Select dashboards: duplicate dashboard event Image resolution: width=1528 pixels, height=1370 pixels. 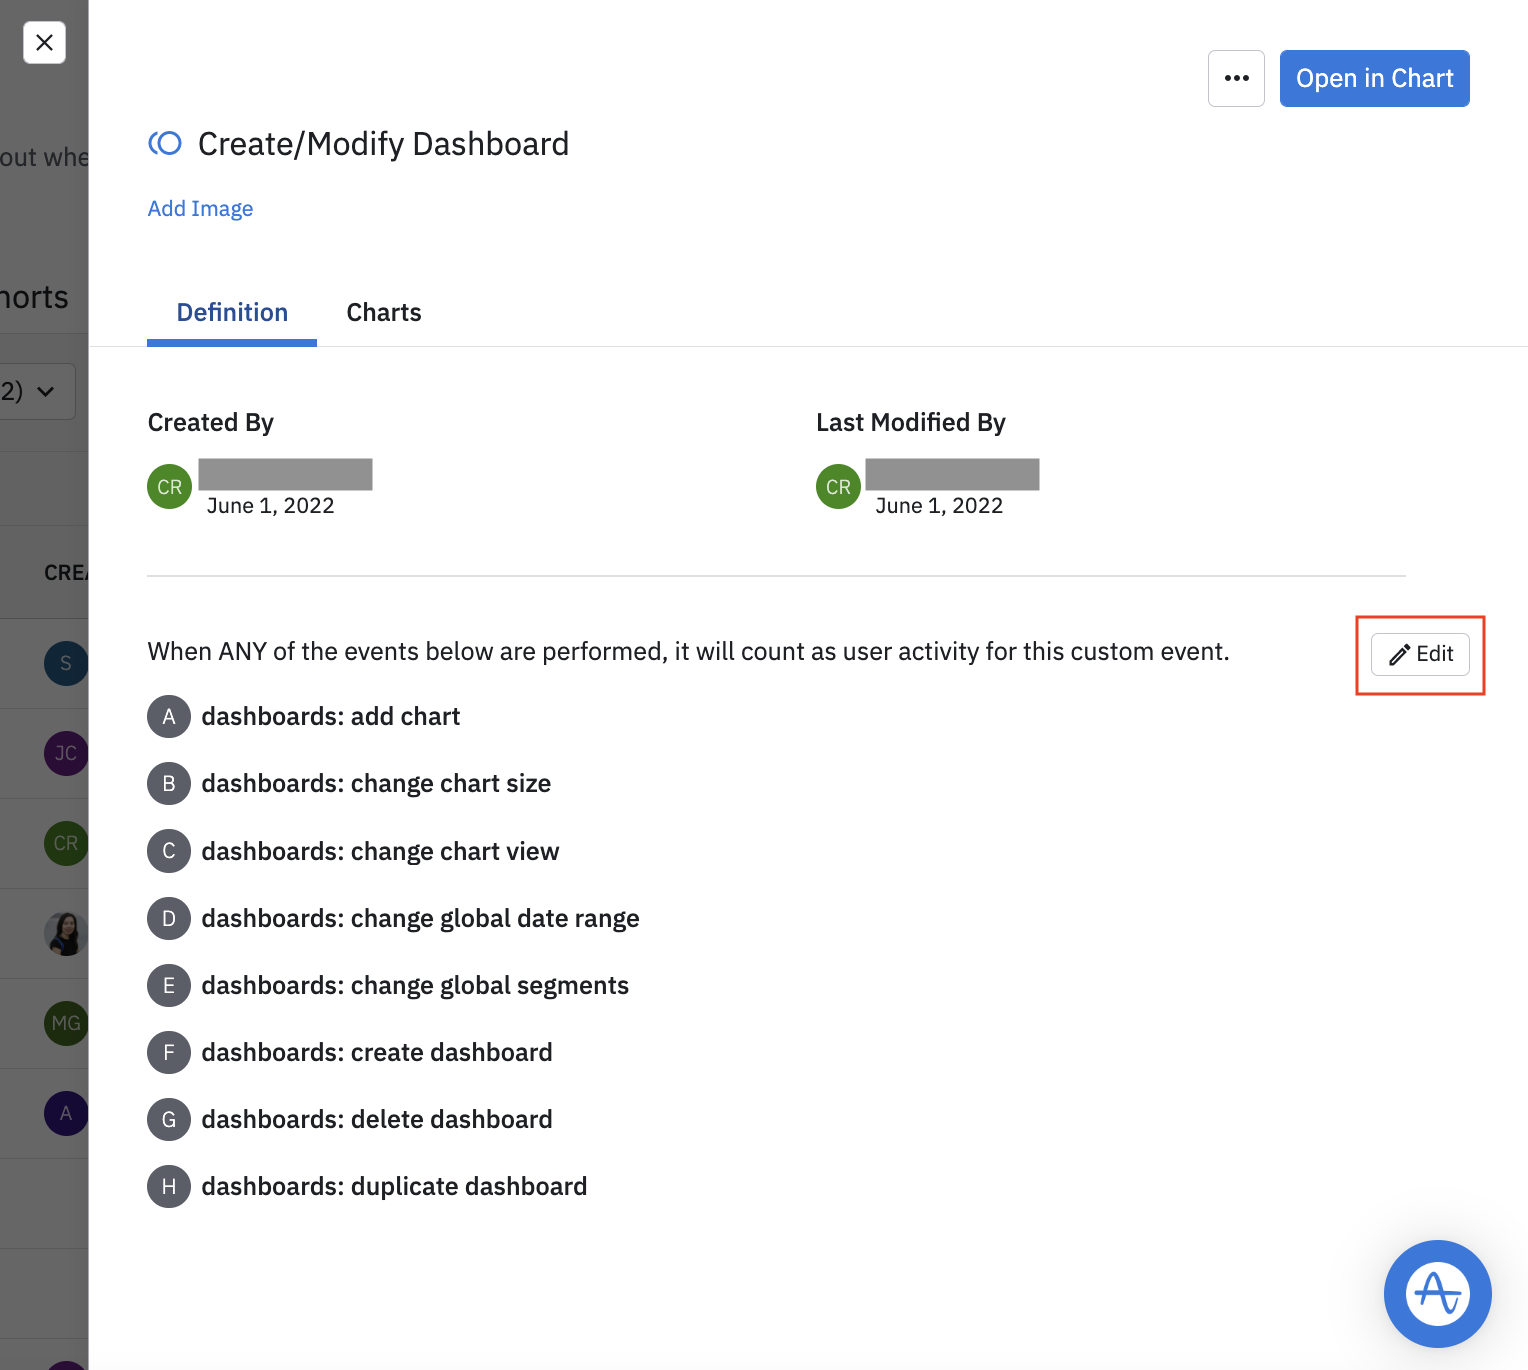394,1186
